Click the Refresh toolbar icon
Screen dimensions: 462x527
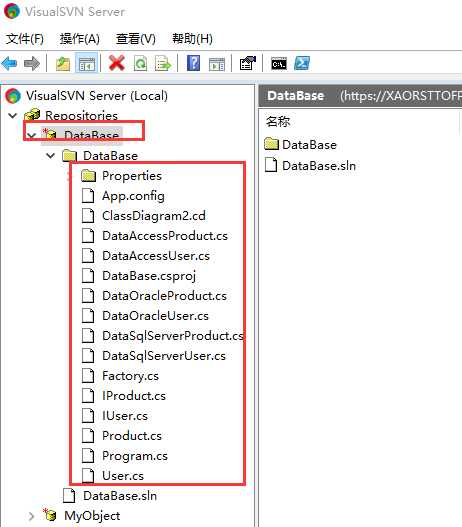140,63
